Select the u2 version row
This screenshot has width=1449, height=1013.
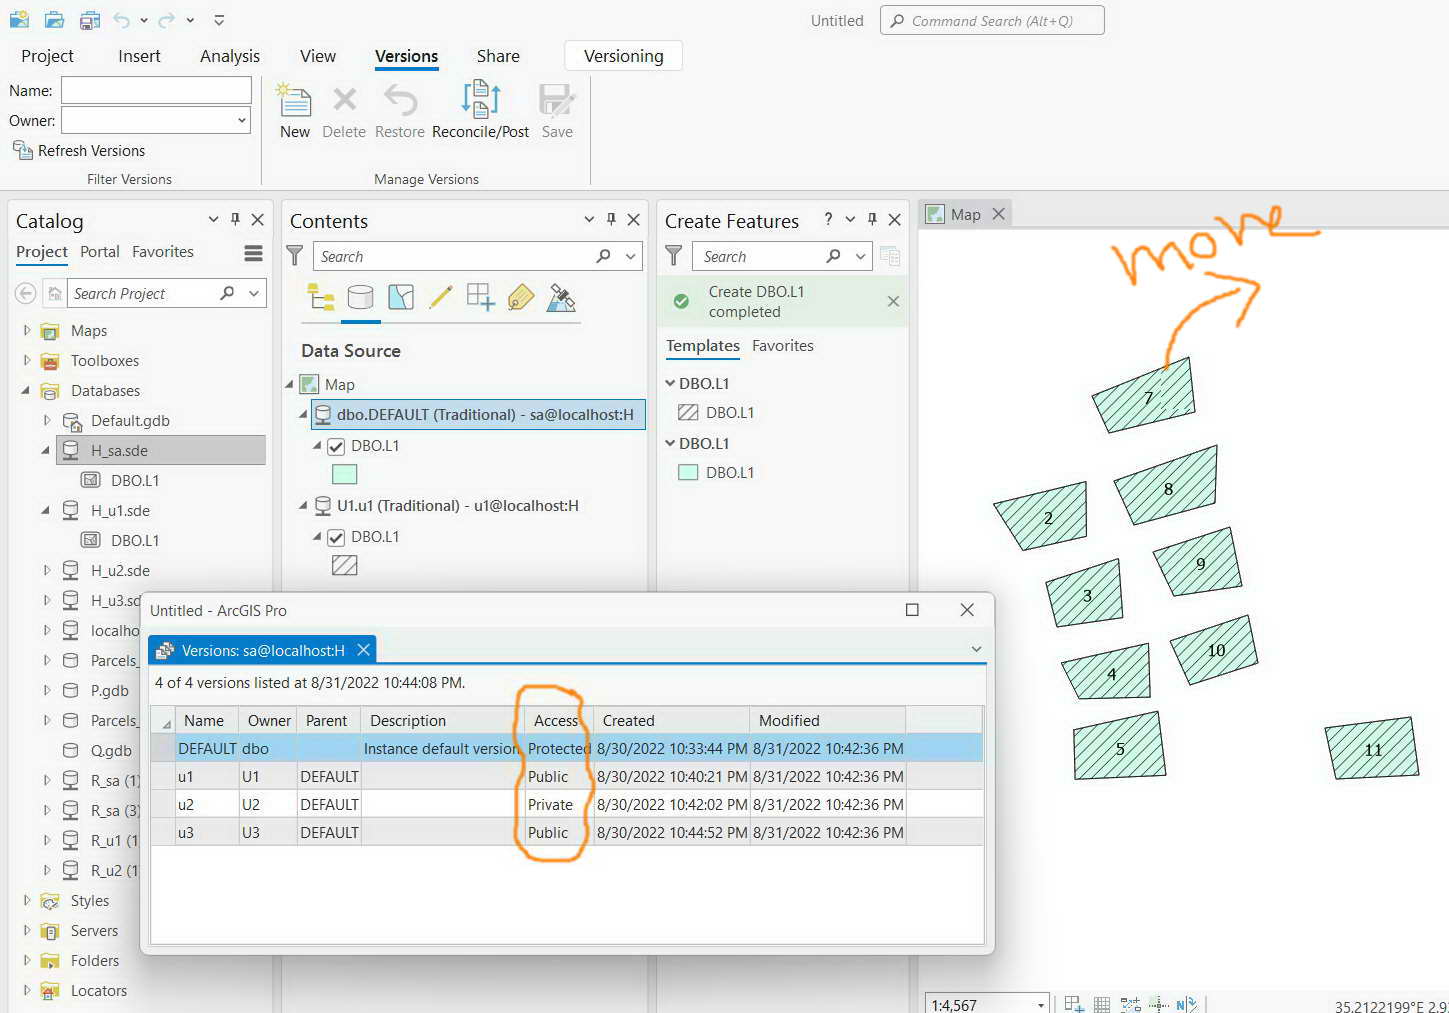click(x=567, y=804)
